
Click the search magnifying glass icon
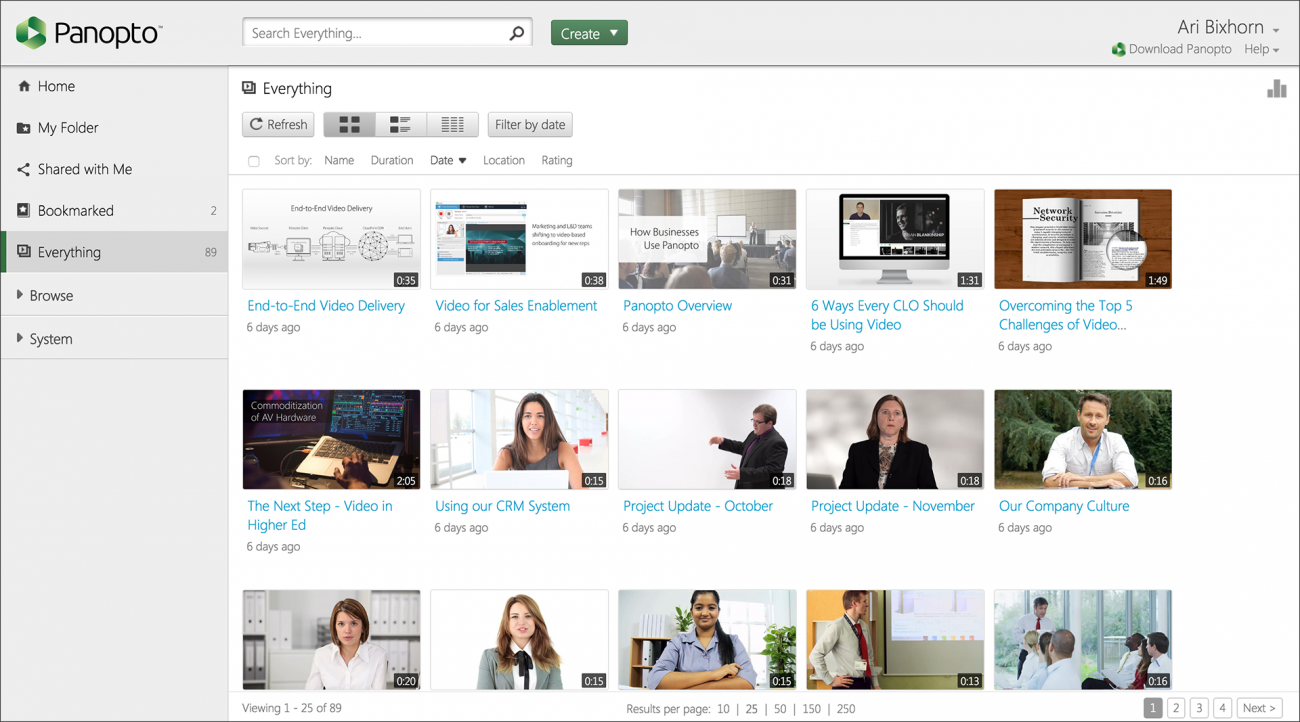pyautogui.click(x=516, y=32)
